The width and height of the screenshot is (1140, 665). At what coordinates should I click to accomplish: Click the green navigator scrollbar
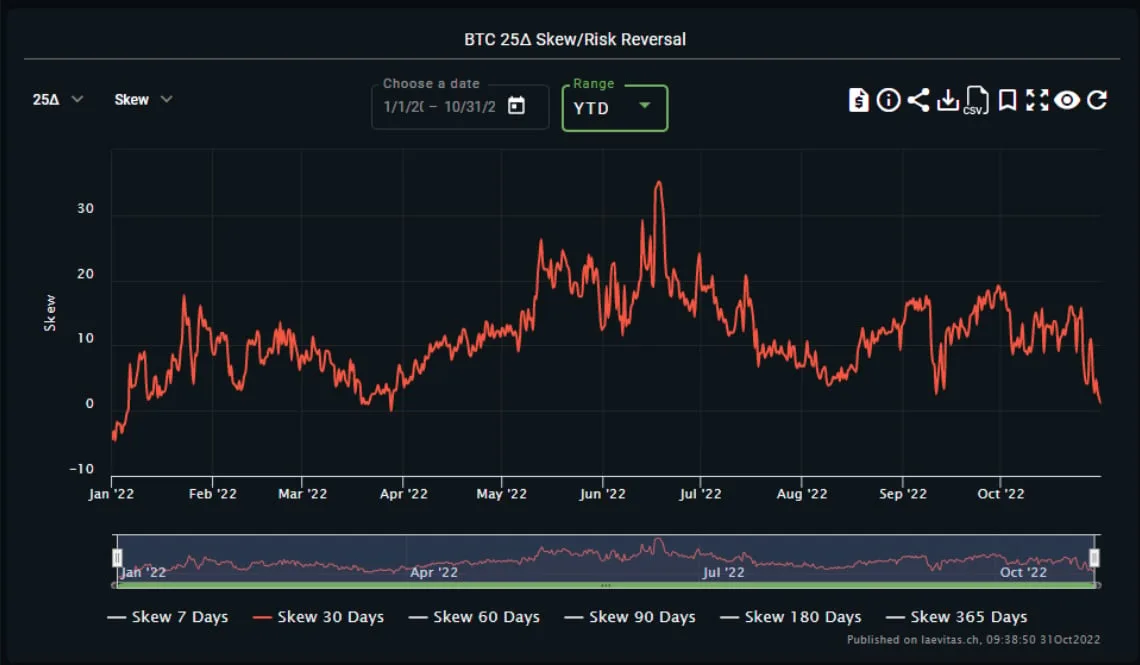[x=606, y=585]
